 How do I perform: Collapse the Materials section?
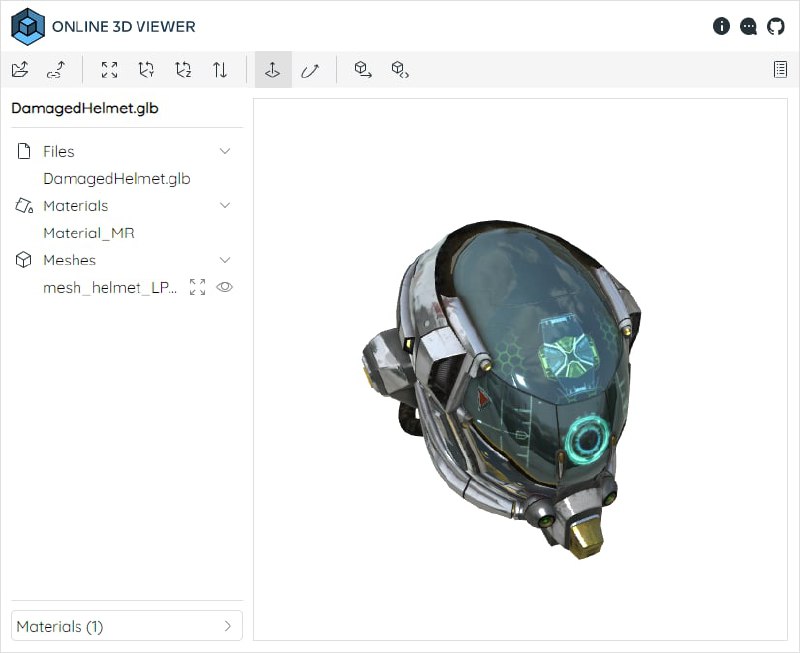click(226, 205)
